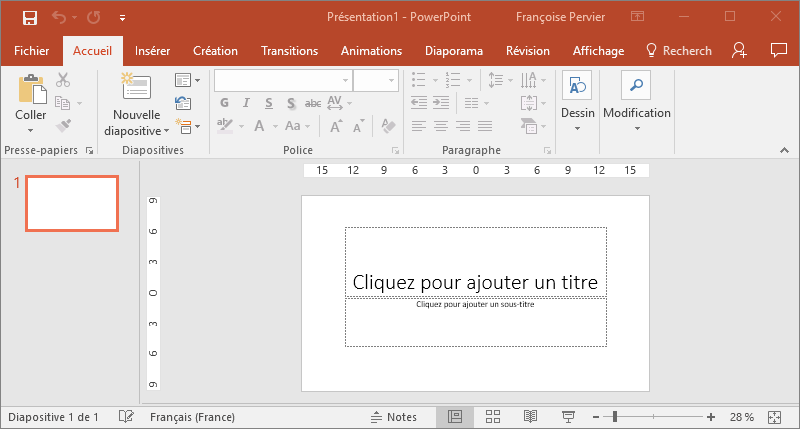Click the zoom slider handle
The image size is (800, 429).
615,417
